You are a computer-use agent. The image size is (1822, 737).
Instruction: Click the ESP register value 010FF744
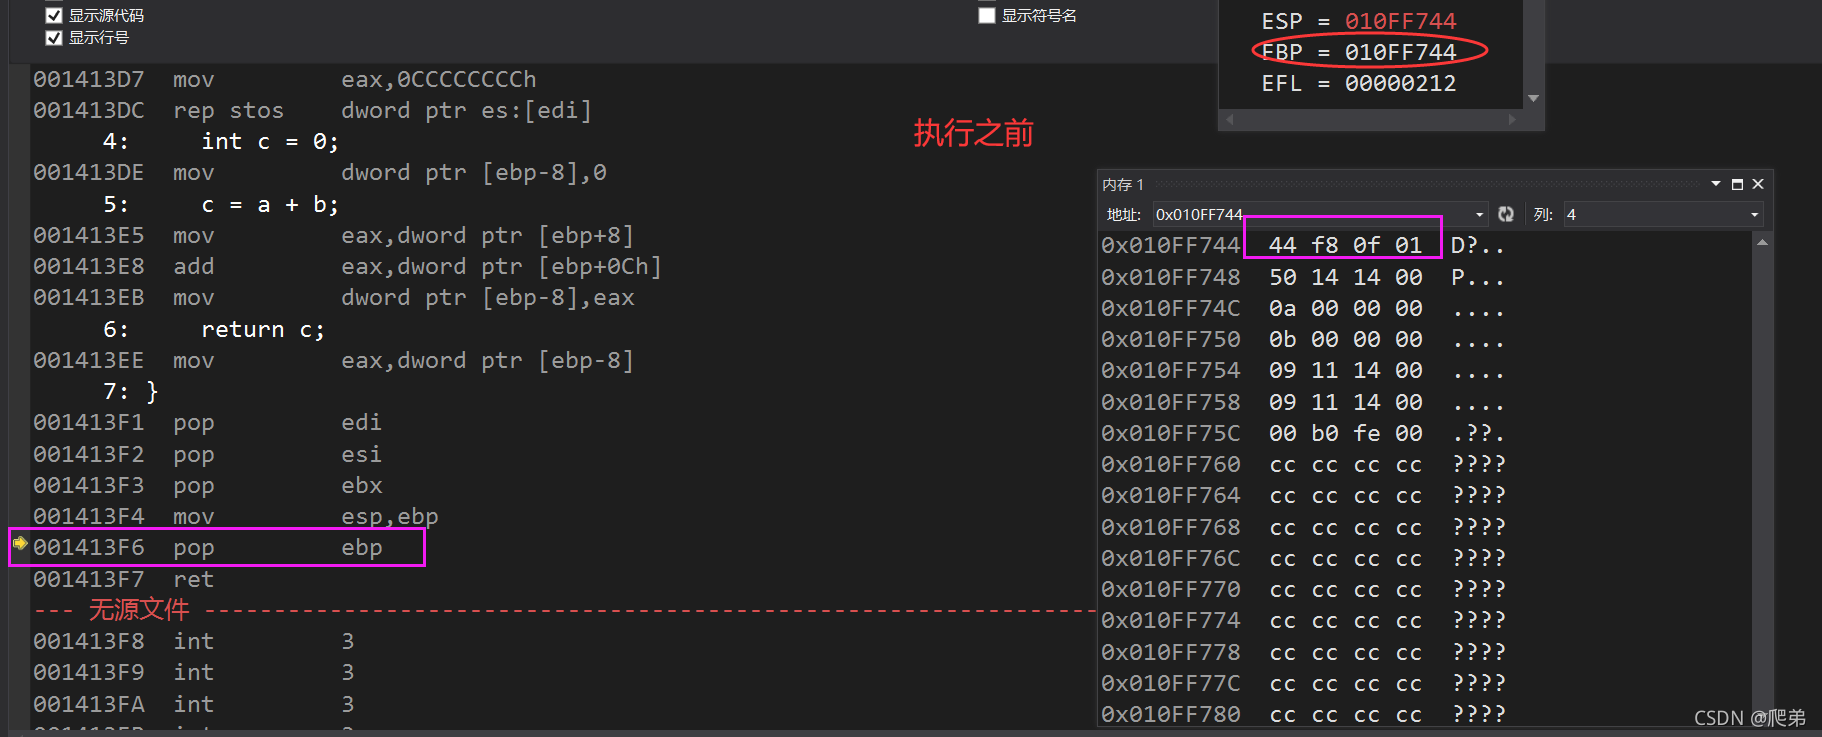(1400, 21)
